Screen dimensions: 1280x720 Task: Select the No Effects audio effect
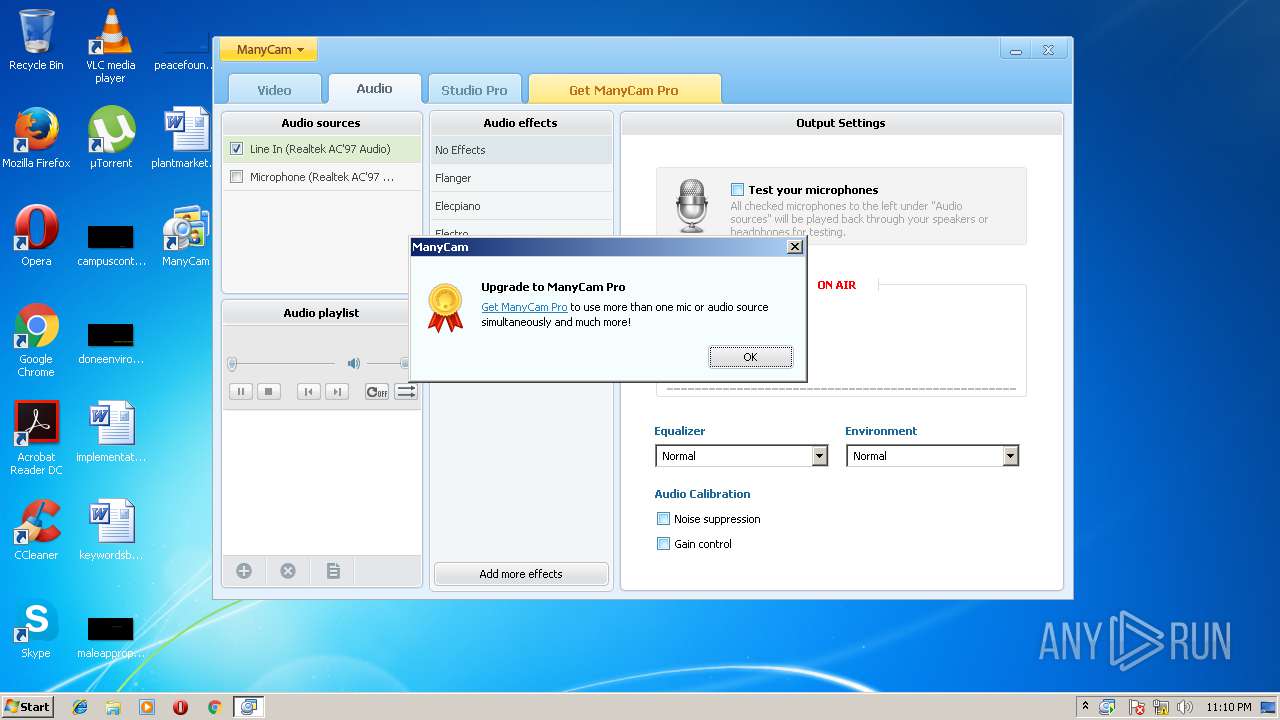[x=521, y=150]
